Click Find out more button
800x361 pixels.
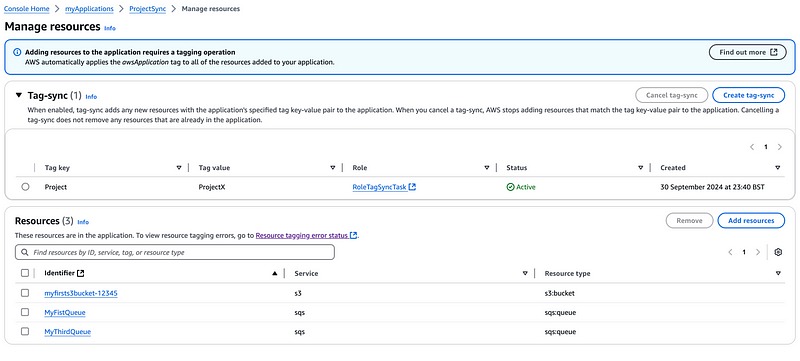point(748,52)
